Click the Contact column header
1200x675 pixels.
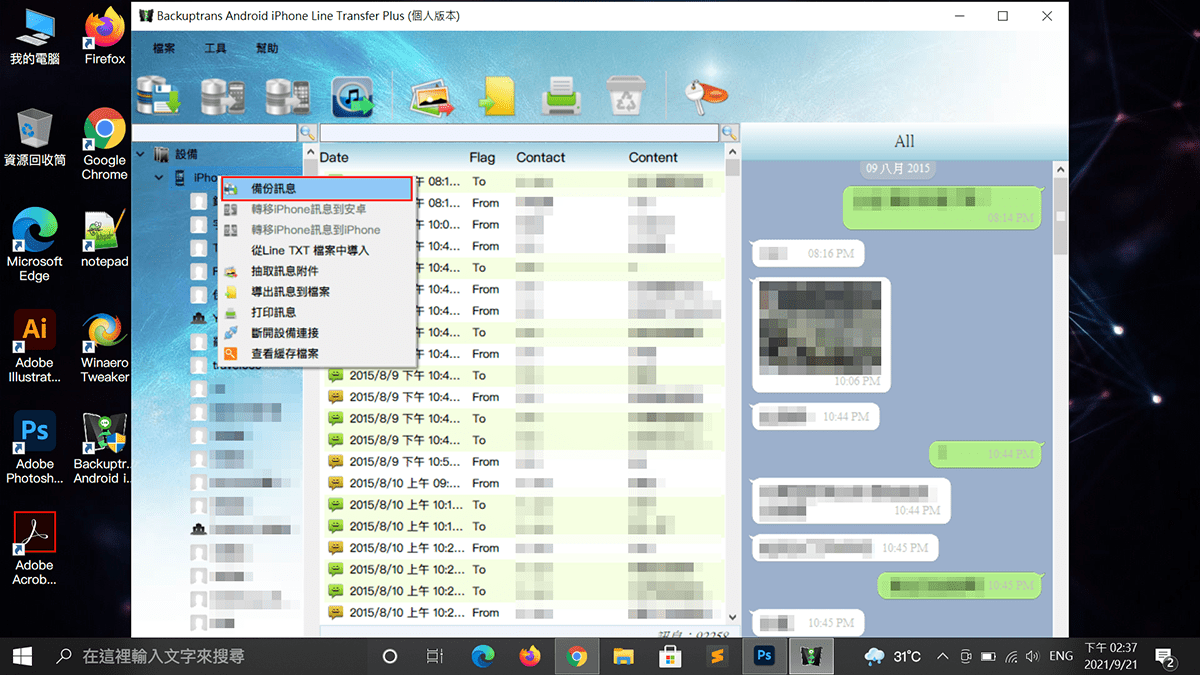(x=540, y=158)
